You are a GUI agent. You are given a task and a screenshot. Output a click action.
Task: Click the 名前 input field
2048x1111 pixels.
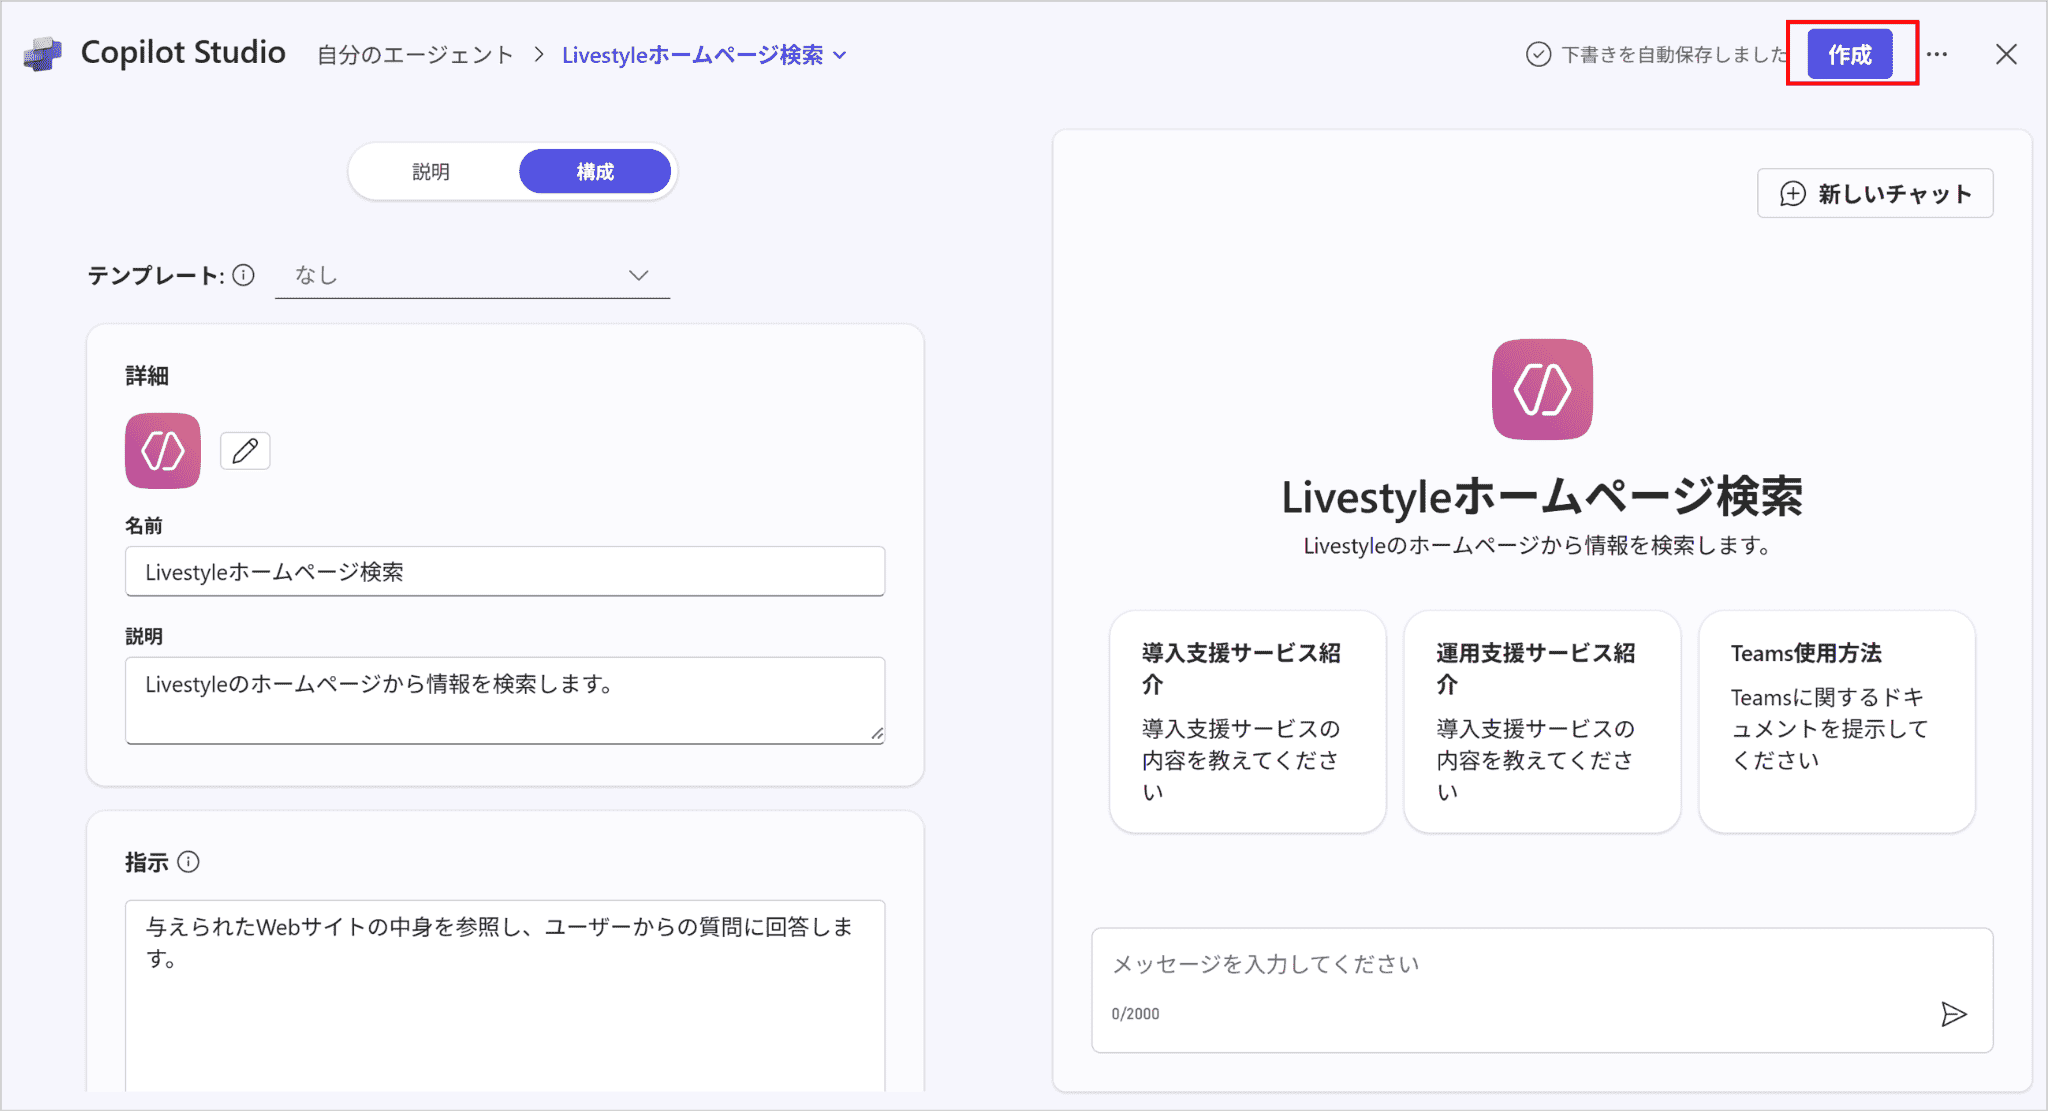click(505, 572)
